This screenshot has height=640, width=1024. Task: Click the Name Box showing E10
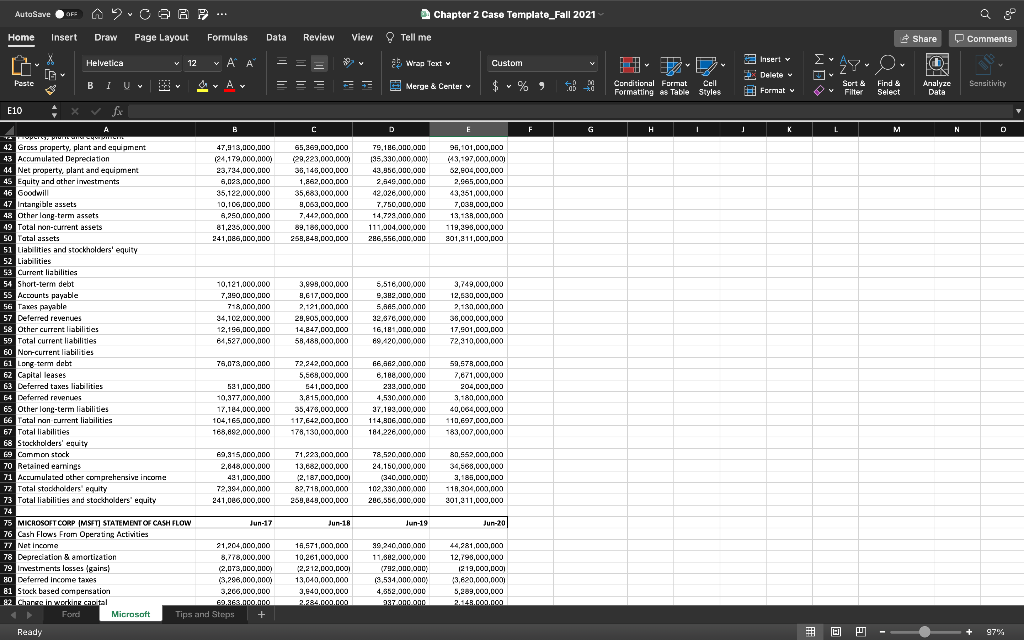[25, 110]
